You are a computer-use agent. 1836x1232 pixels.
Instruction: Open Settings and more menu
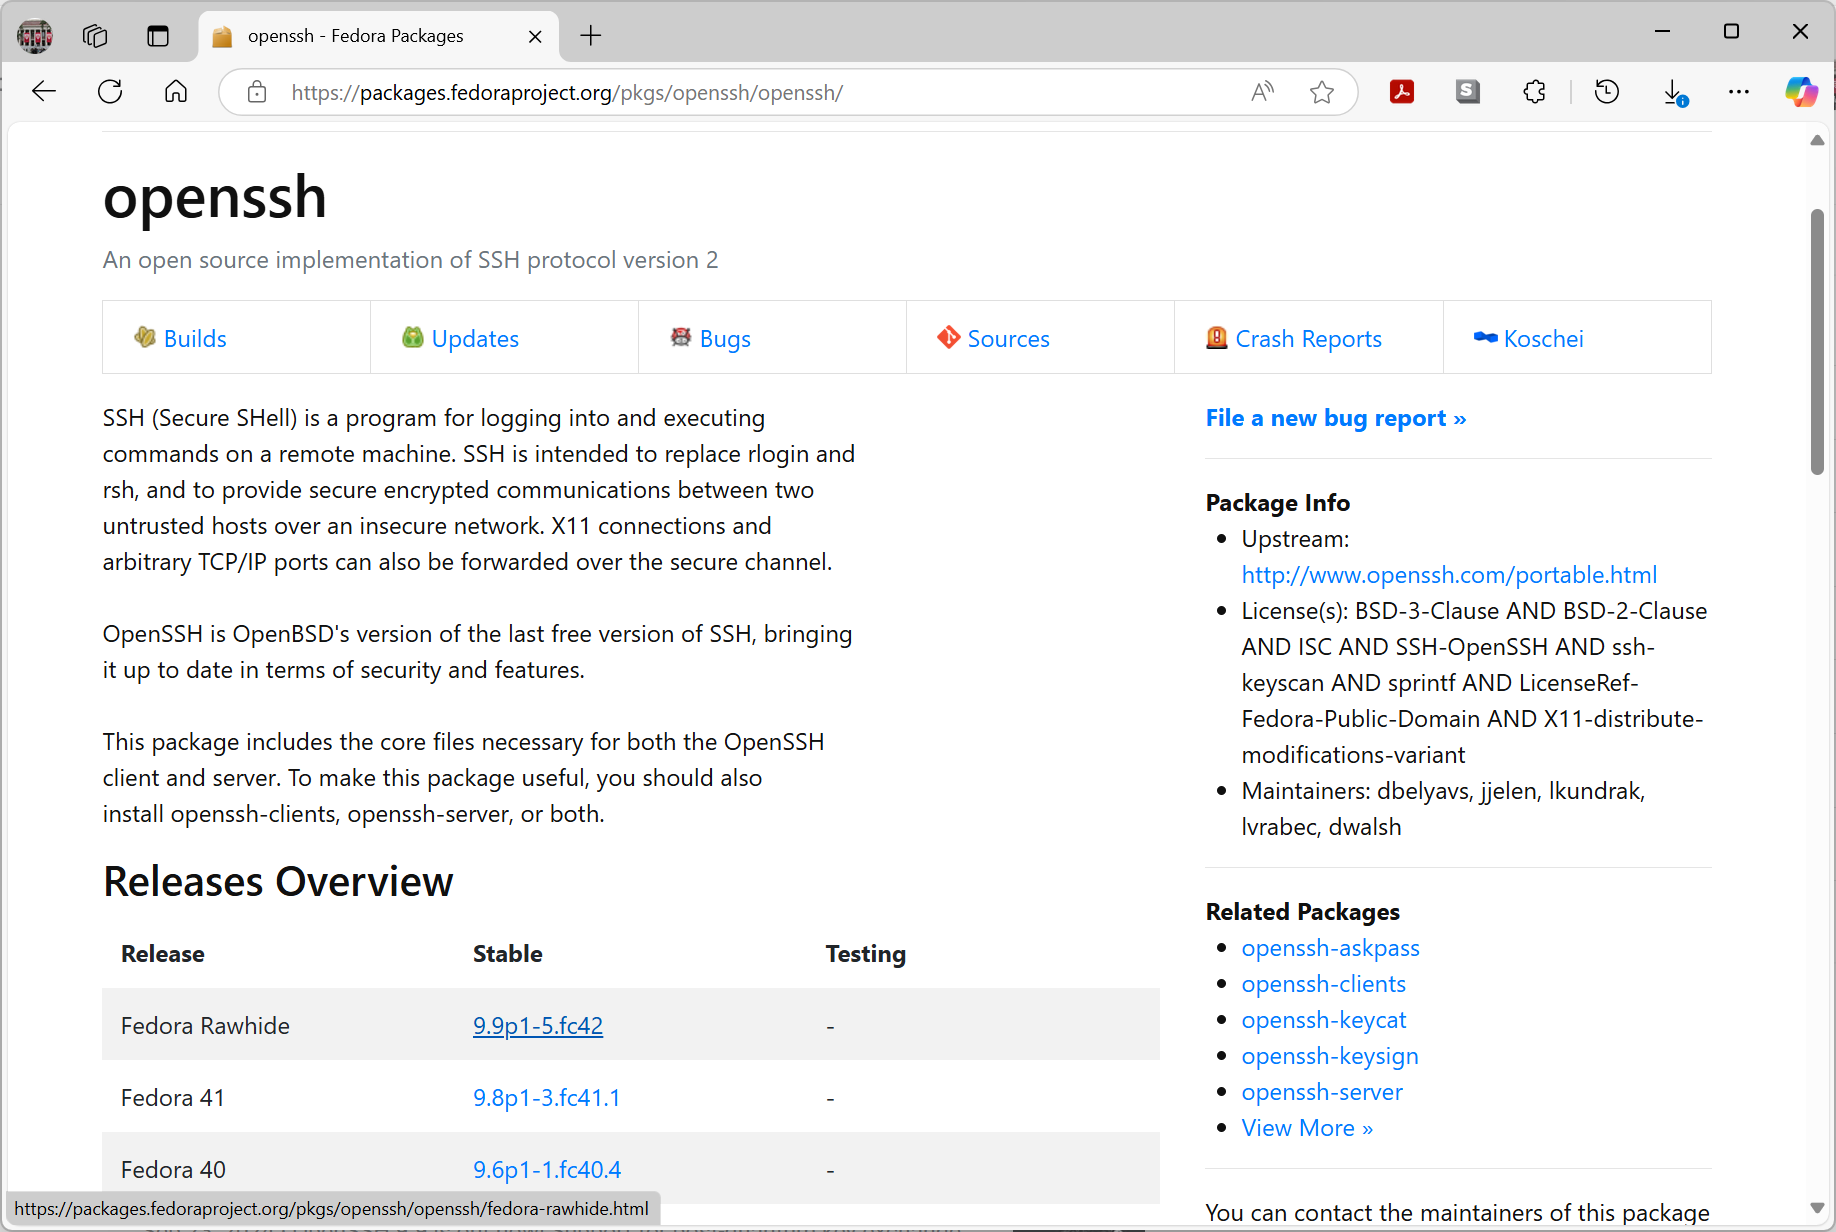pyautogui.click(x=1739, y=92)
